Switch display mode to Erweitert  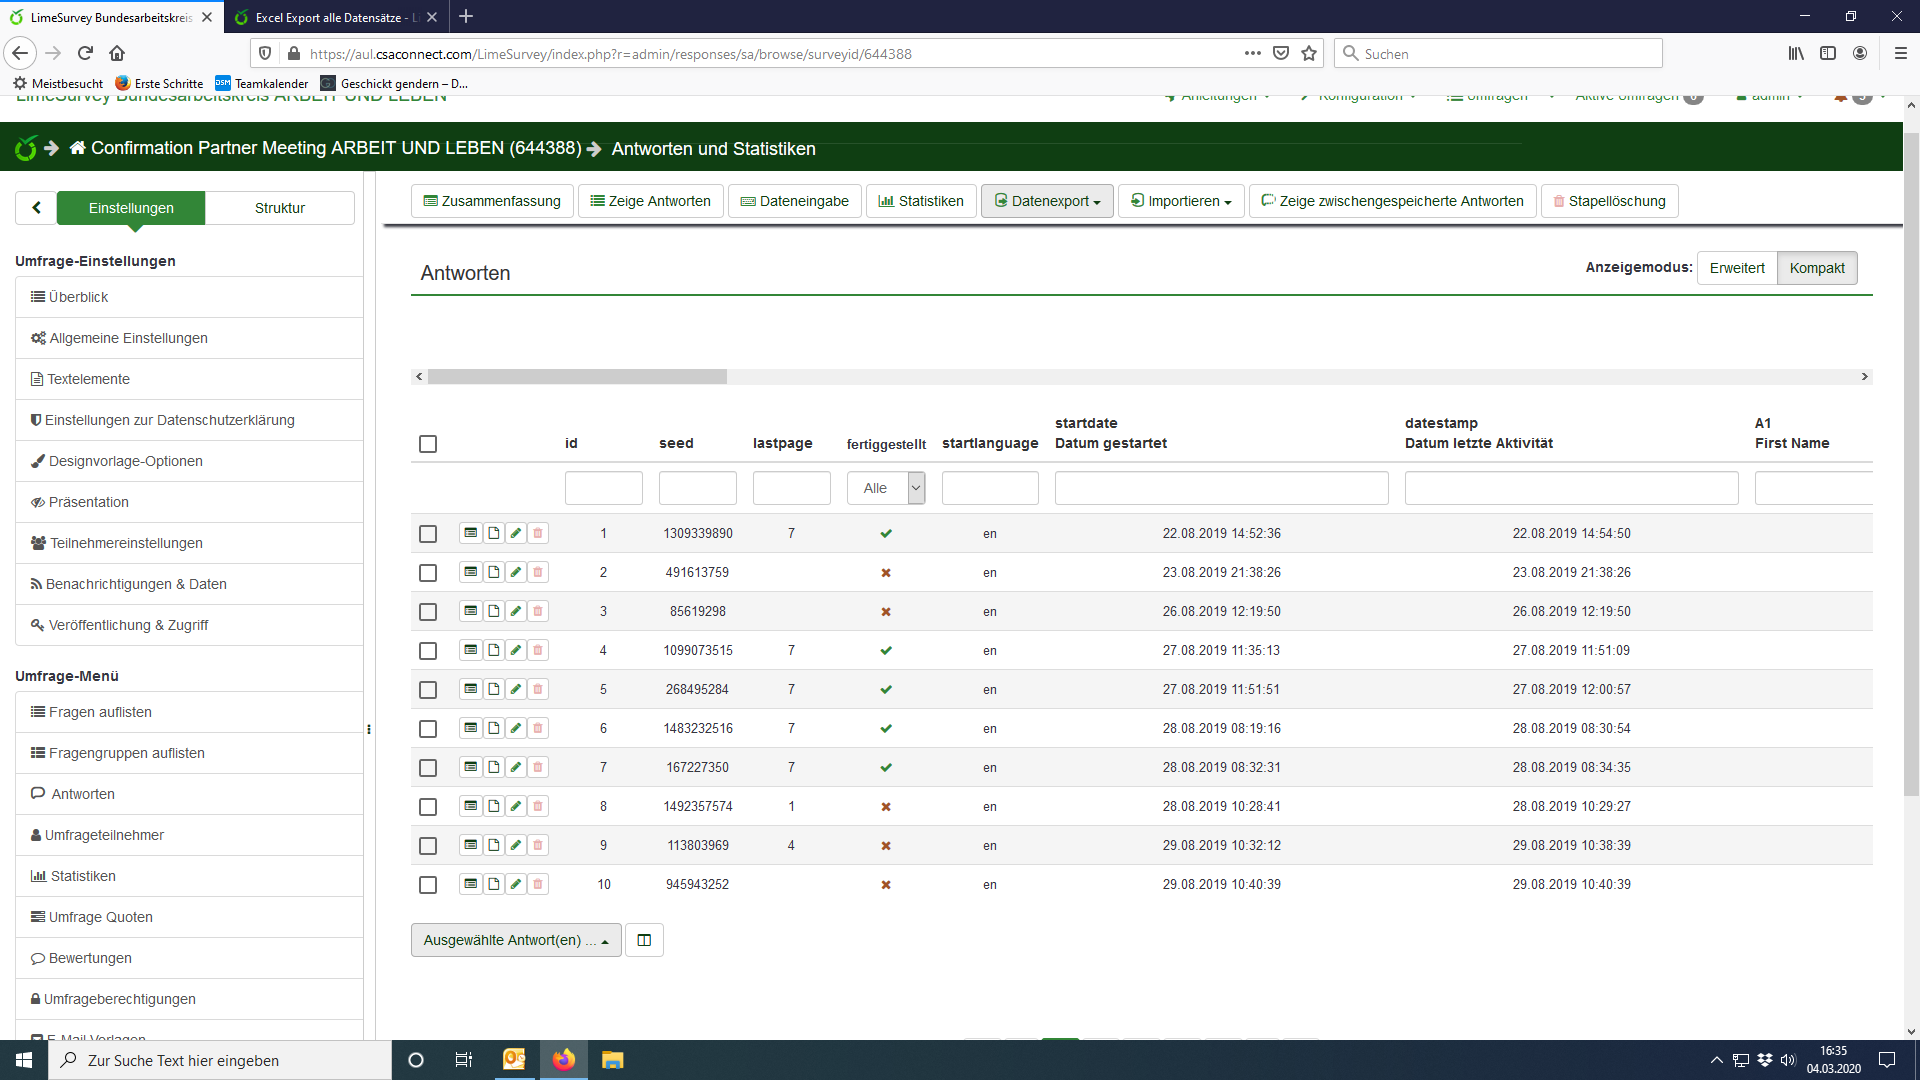(1736, 268)
